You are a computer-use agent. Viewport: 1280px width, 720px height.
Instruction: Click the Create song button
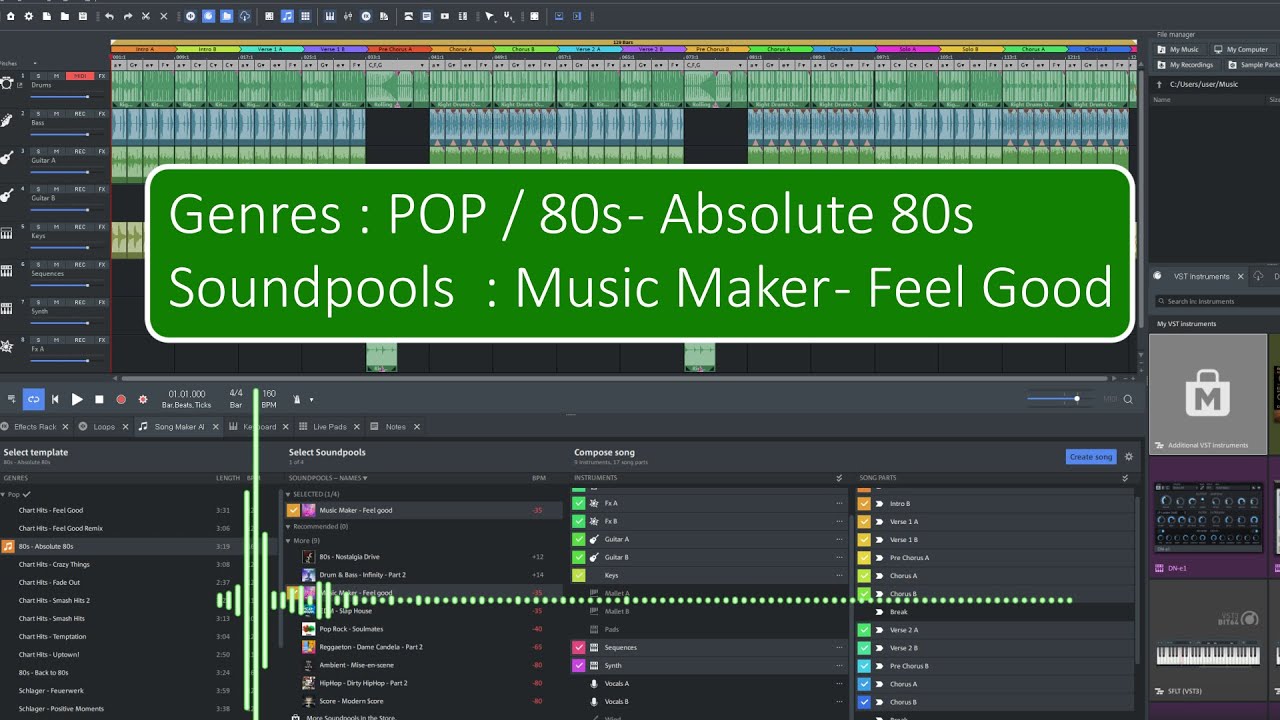1090,457
